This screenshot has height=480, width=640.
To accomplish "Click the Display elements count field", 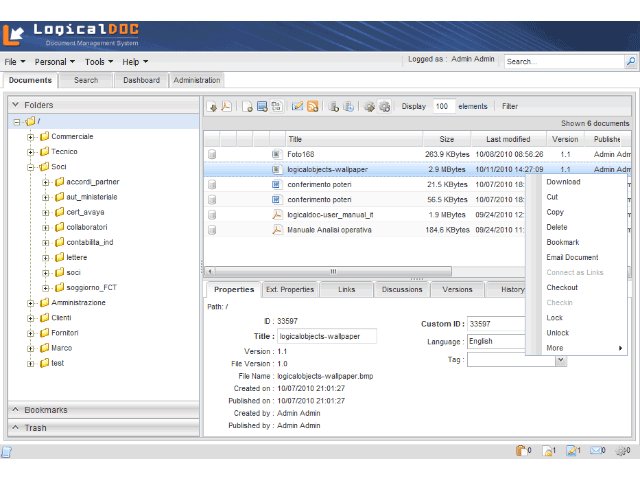I will point(442,106).
